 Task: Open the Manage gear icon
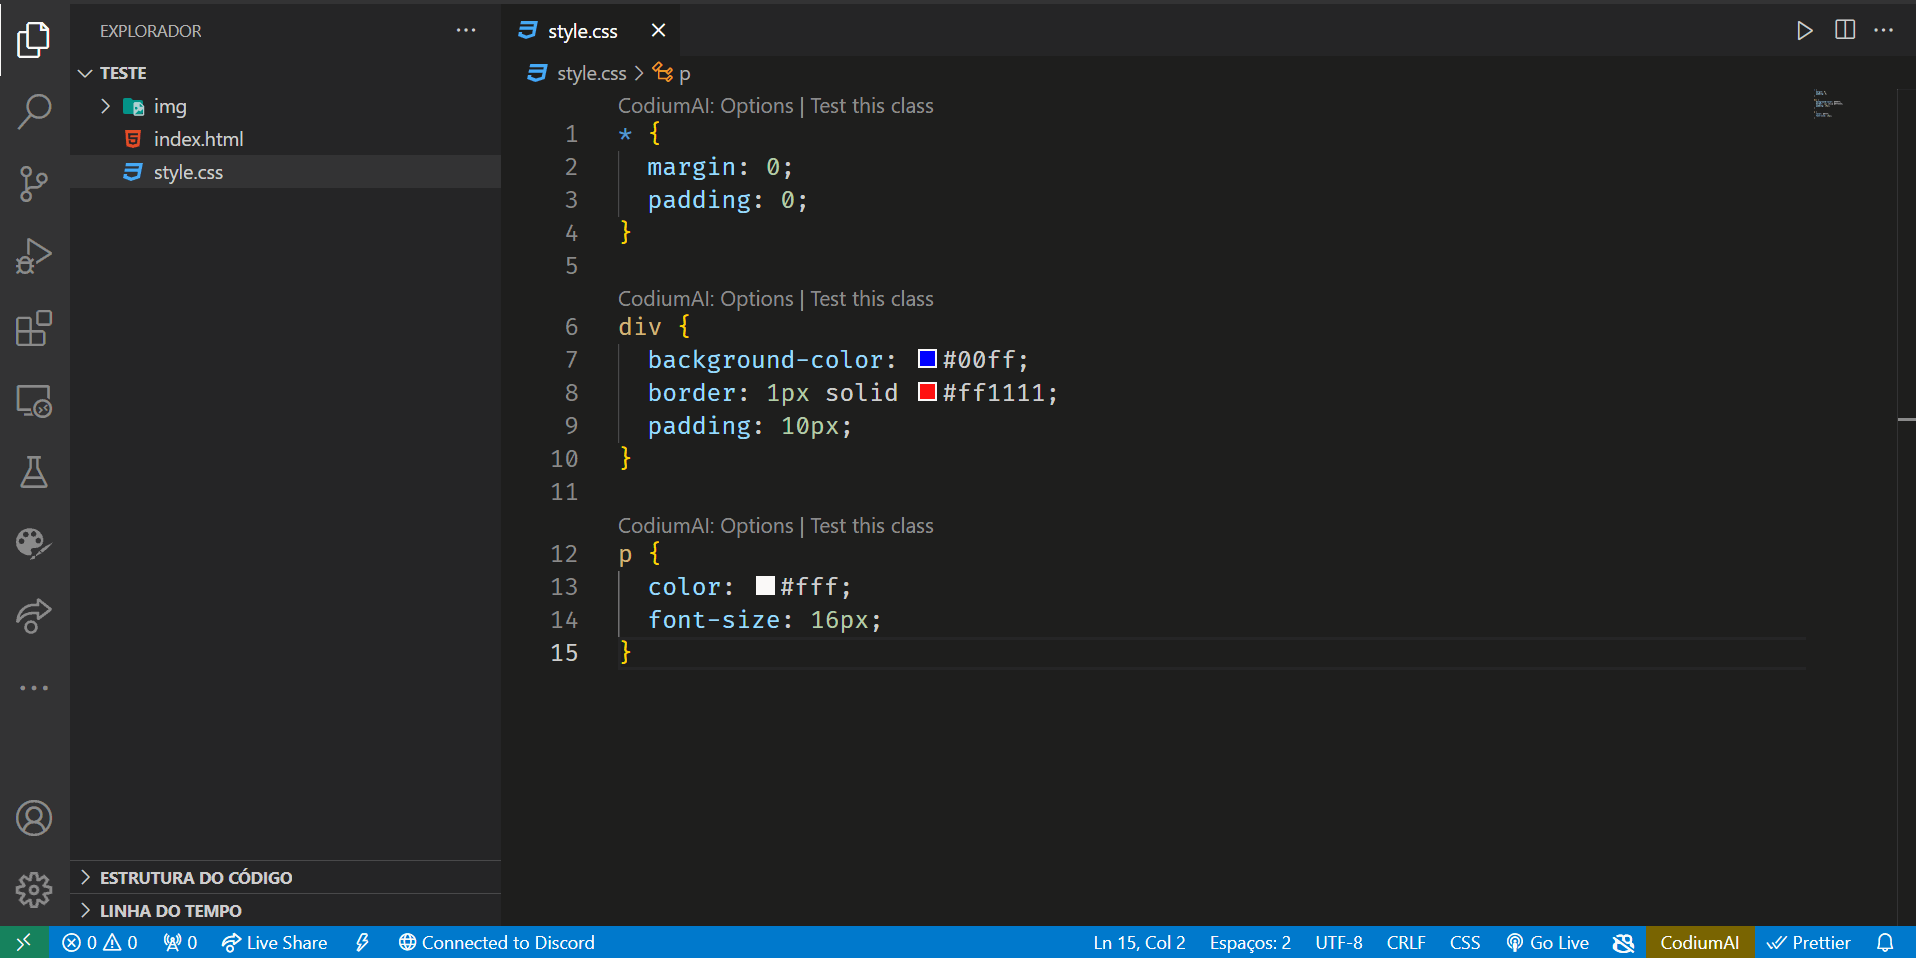point(34,889)
